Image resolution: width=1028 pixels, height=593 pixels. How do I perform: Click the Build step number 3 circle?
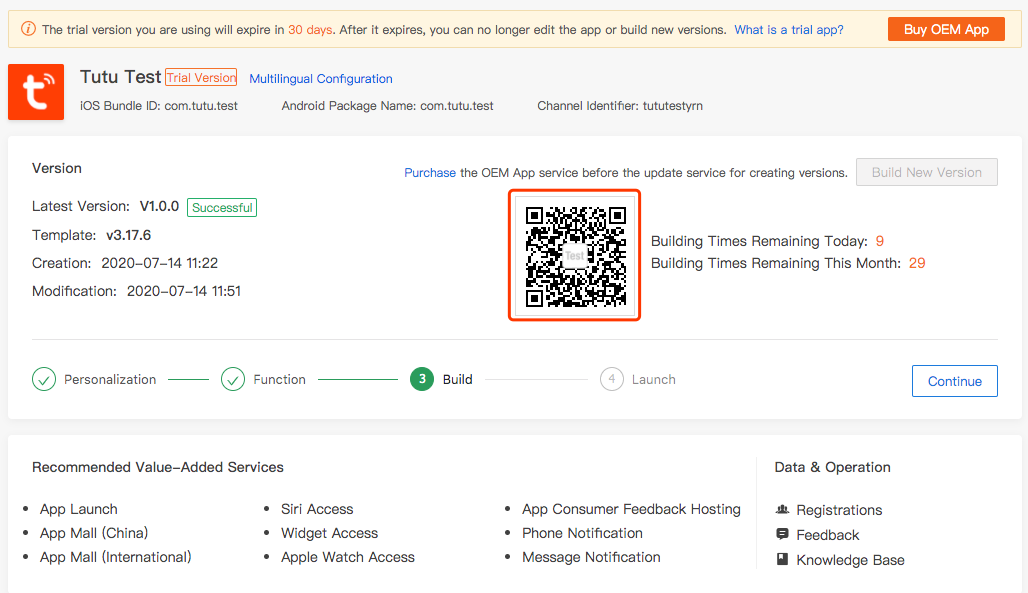click(x=422, y=379)
